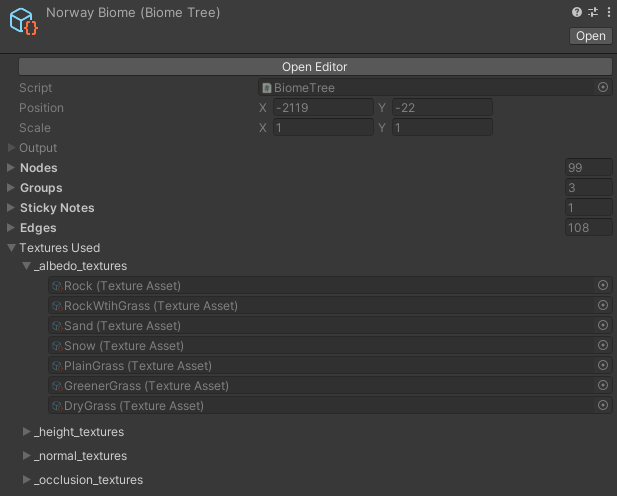This screenshot has width=617, height=496.
Task: Open the preset selector sliders icon
Action: click(593, 12)
